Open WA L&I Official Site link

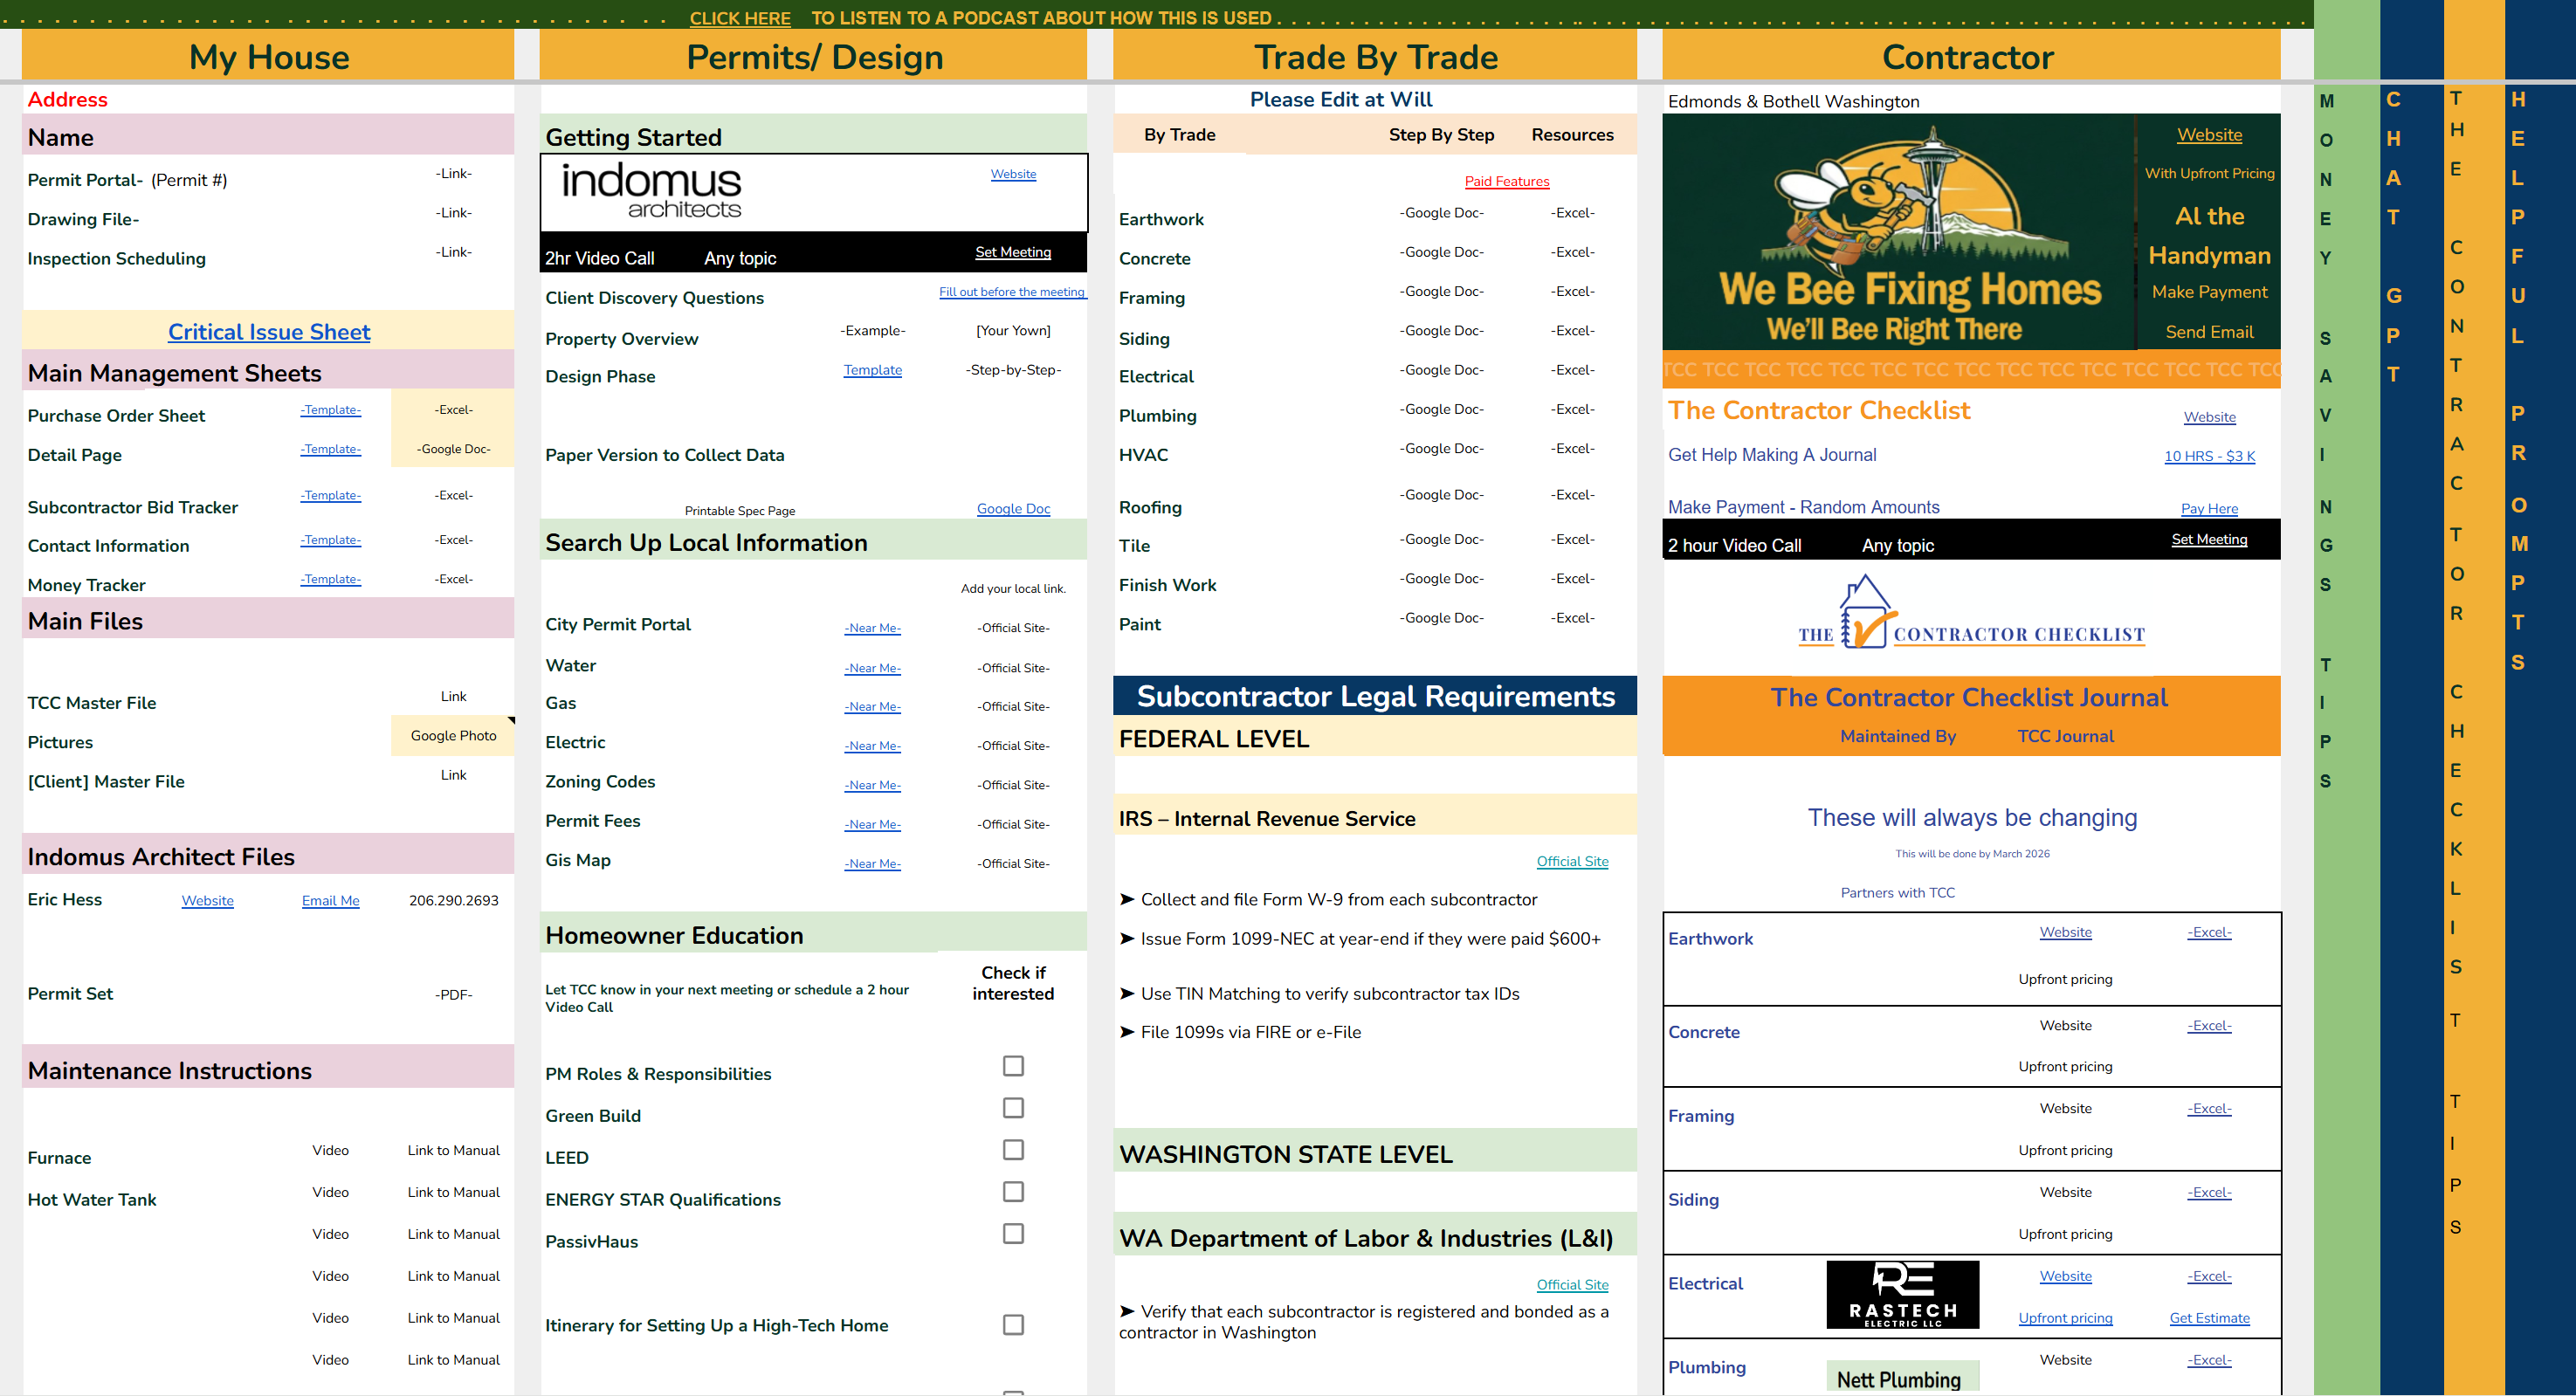(1573, 1285)
